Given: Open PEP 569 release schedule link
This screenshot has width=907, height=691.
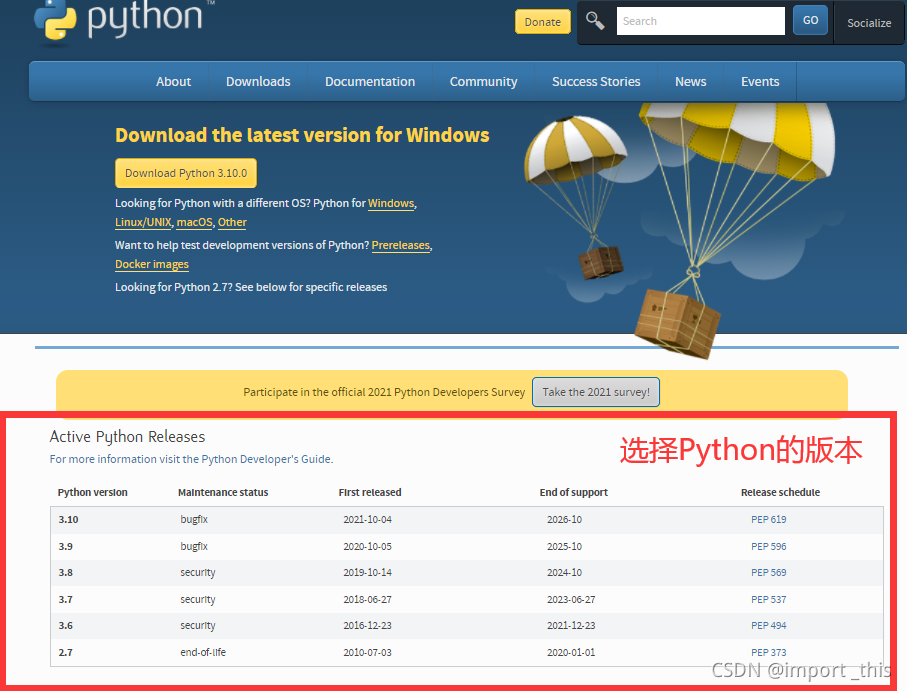Looking at the screenshot, I should click(x=768, y=572).
